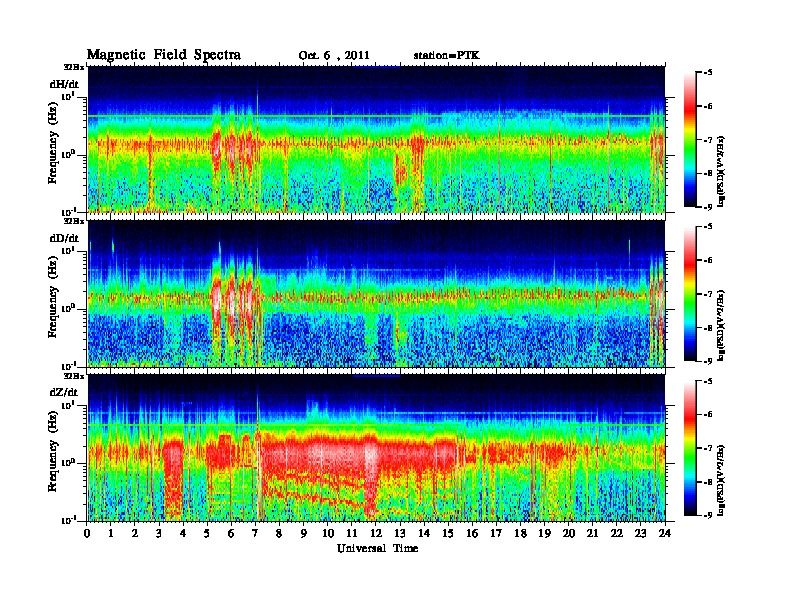Click the "-8" tick on dD/dt color scale
The width and height of the screenshot is (792, 612).
coord(708,327)
